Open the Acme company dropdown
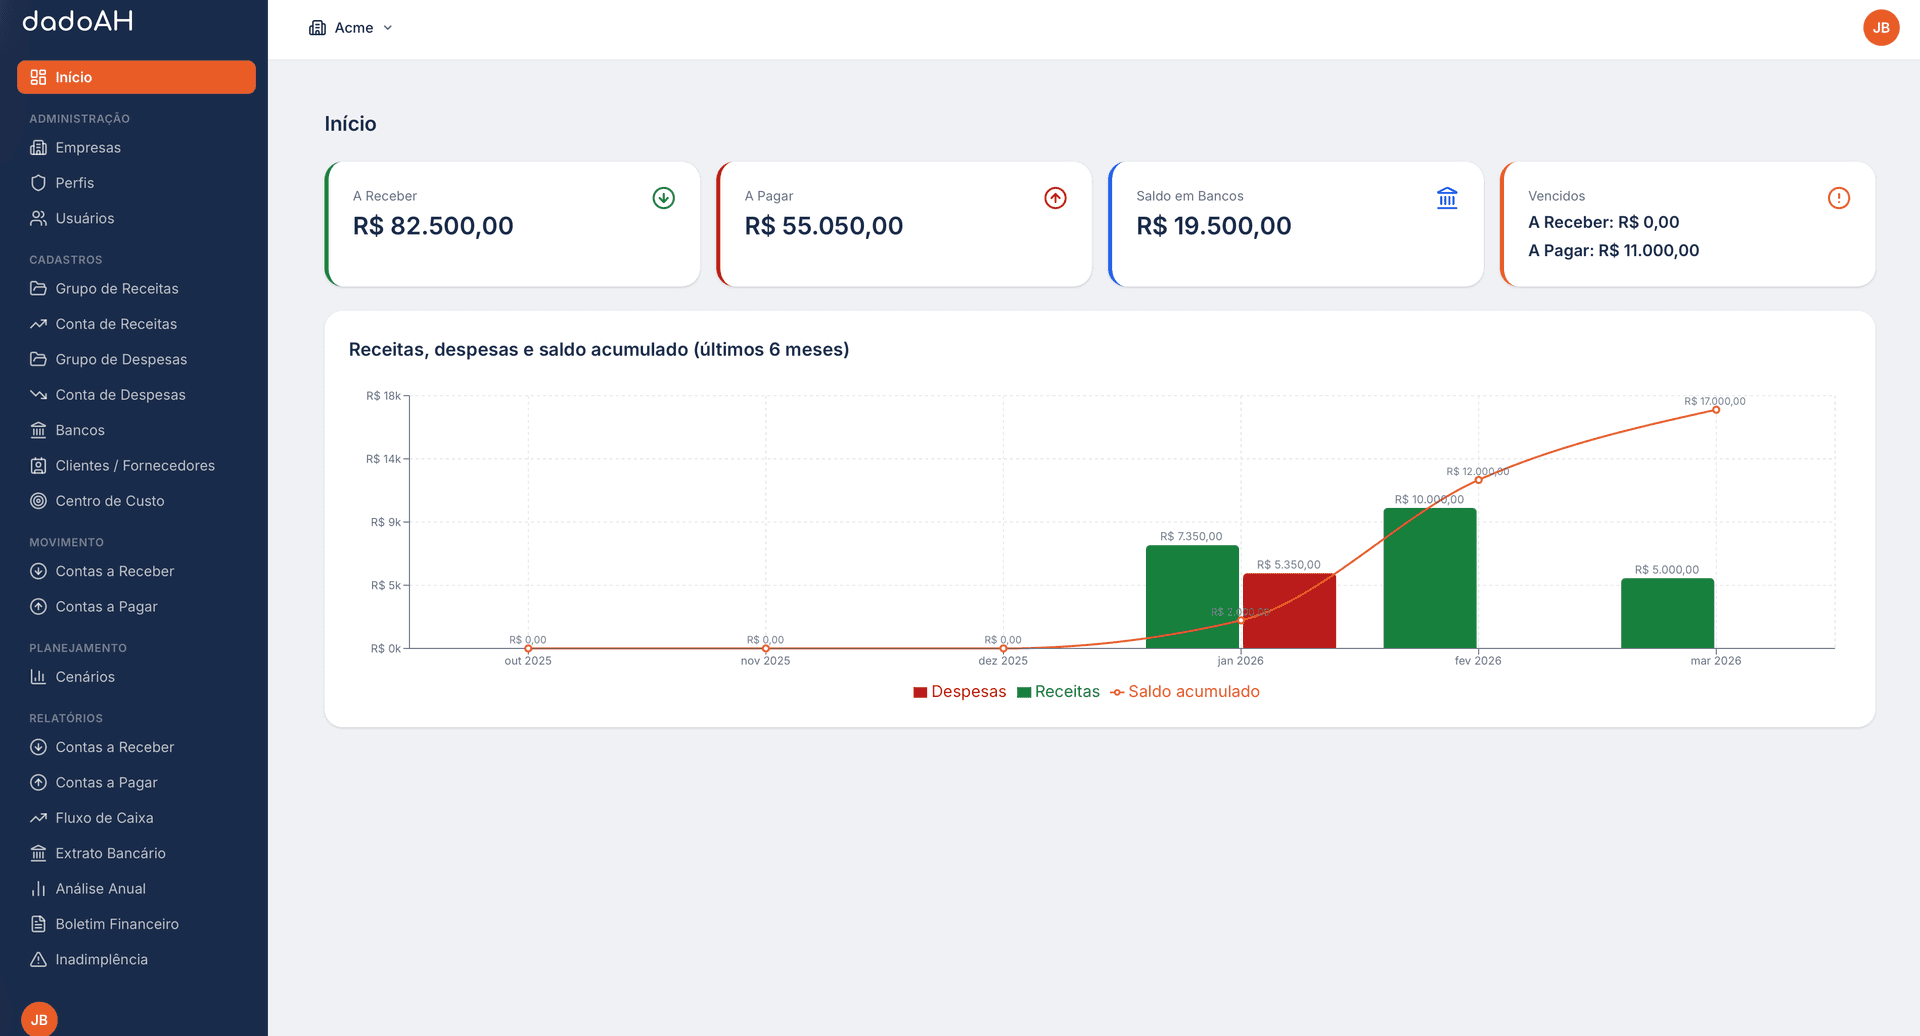The width and height of the screenshot is (1920, 1036). [351, 28]
